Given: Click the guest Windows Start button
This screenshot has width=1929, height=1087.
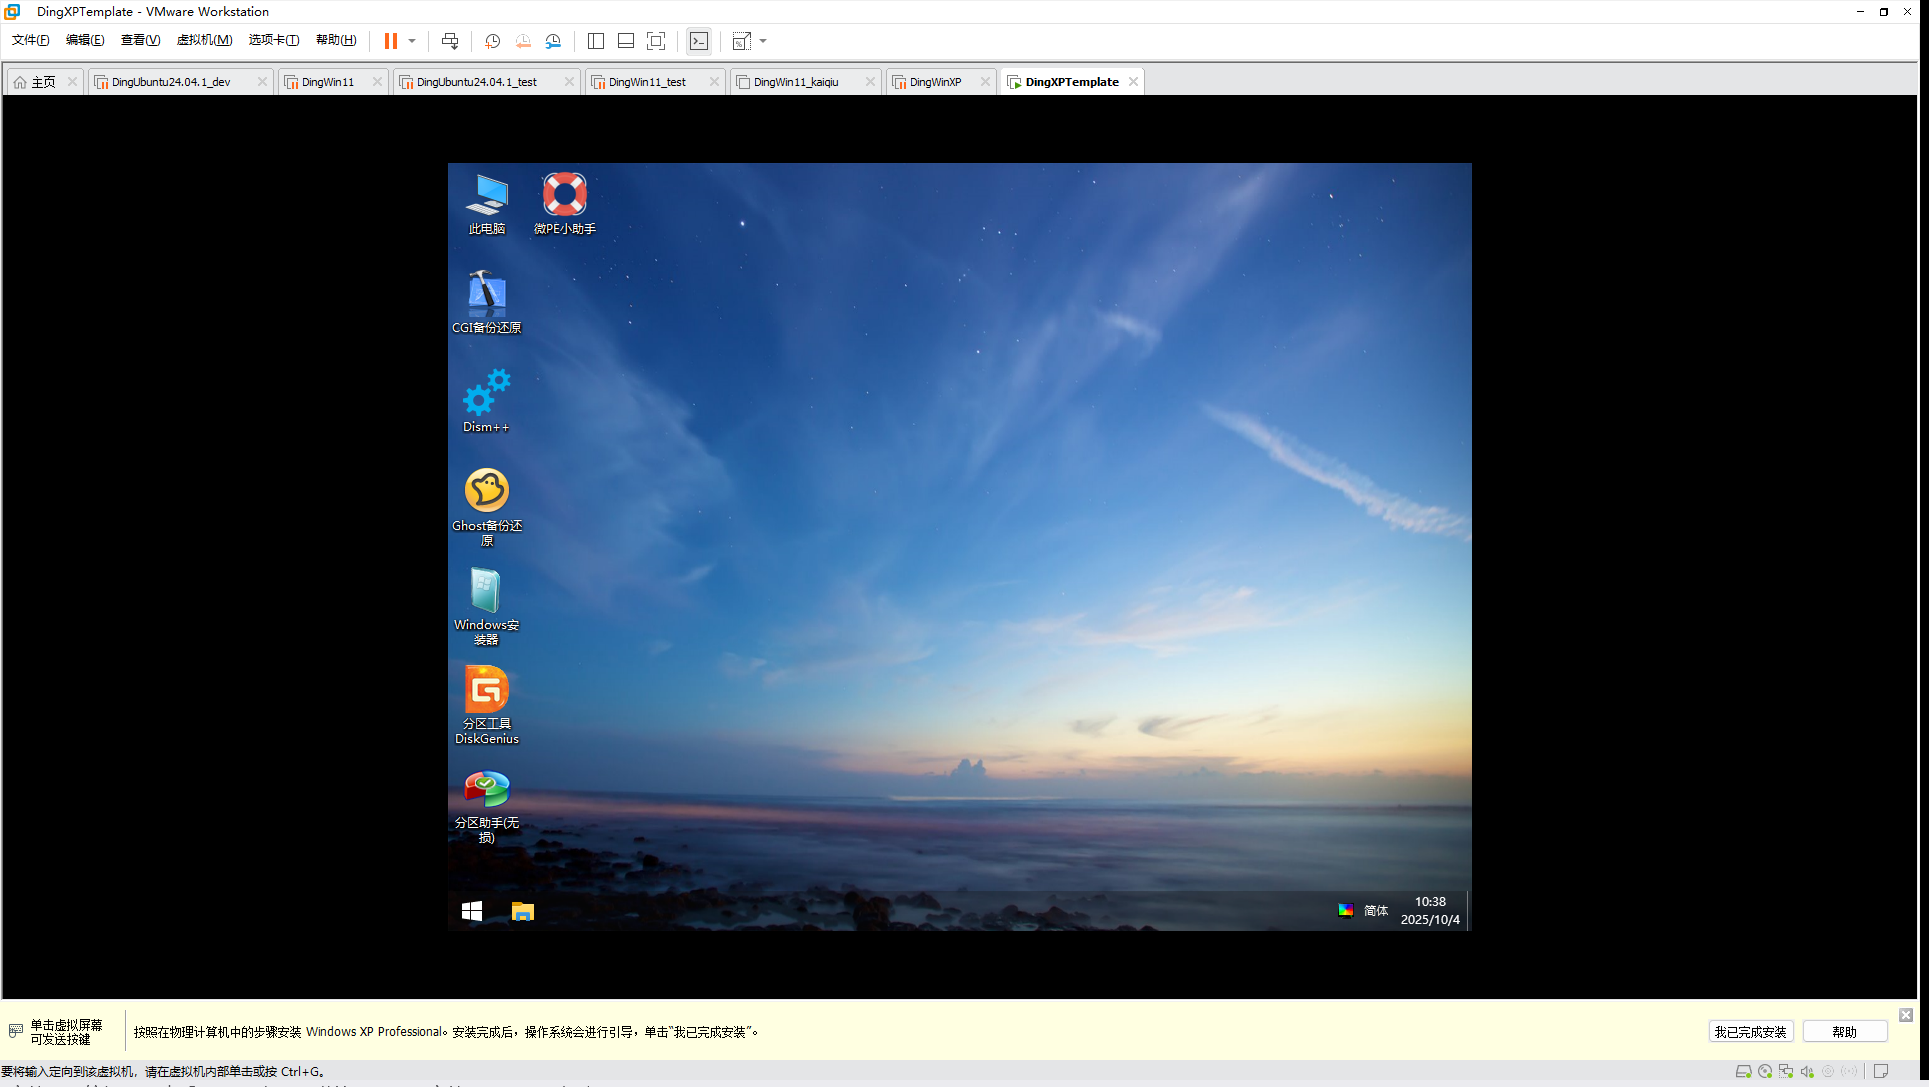Looking at the screenshot, I should pos(472,911).
